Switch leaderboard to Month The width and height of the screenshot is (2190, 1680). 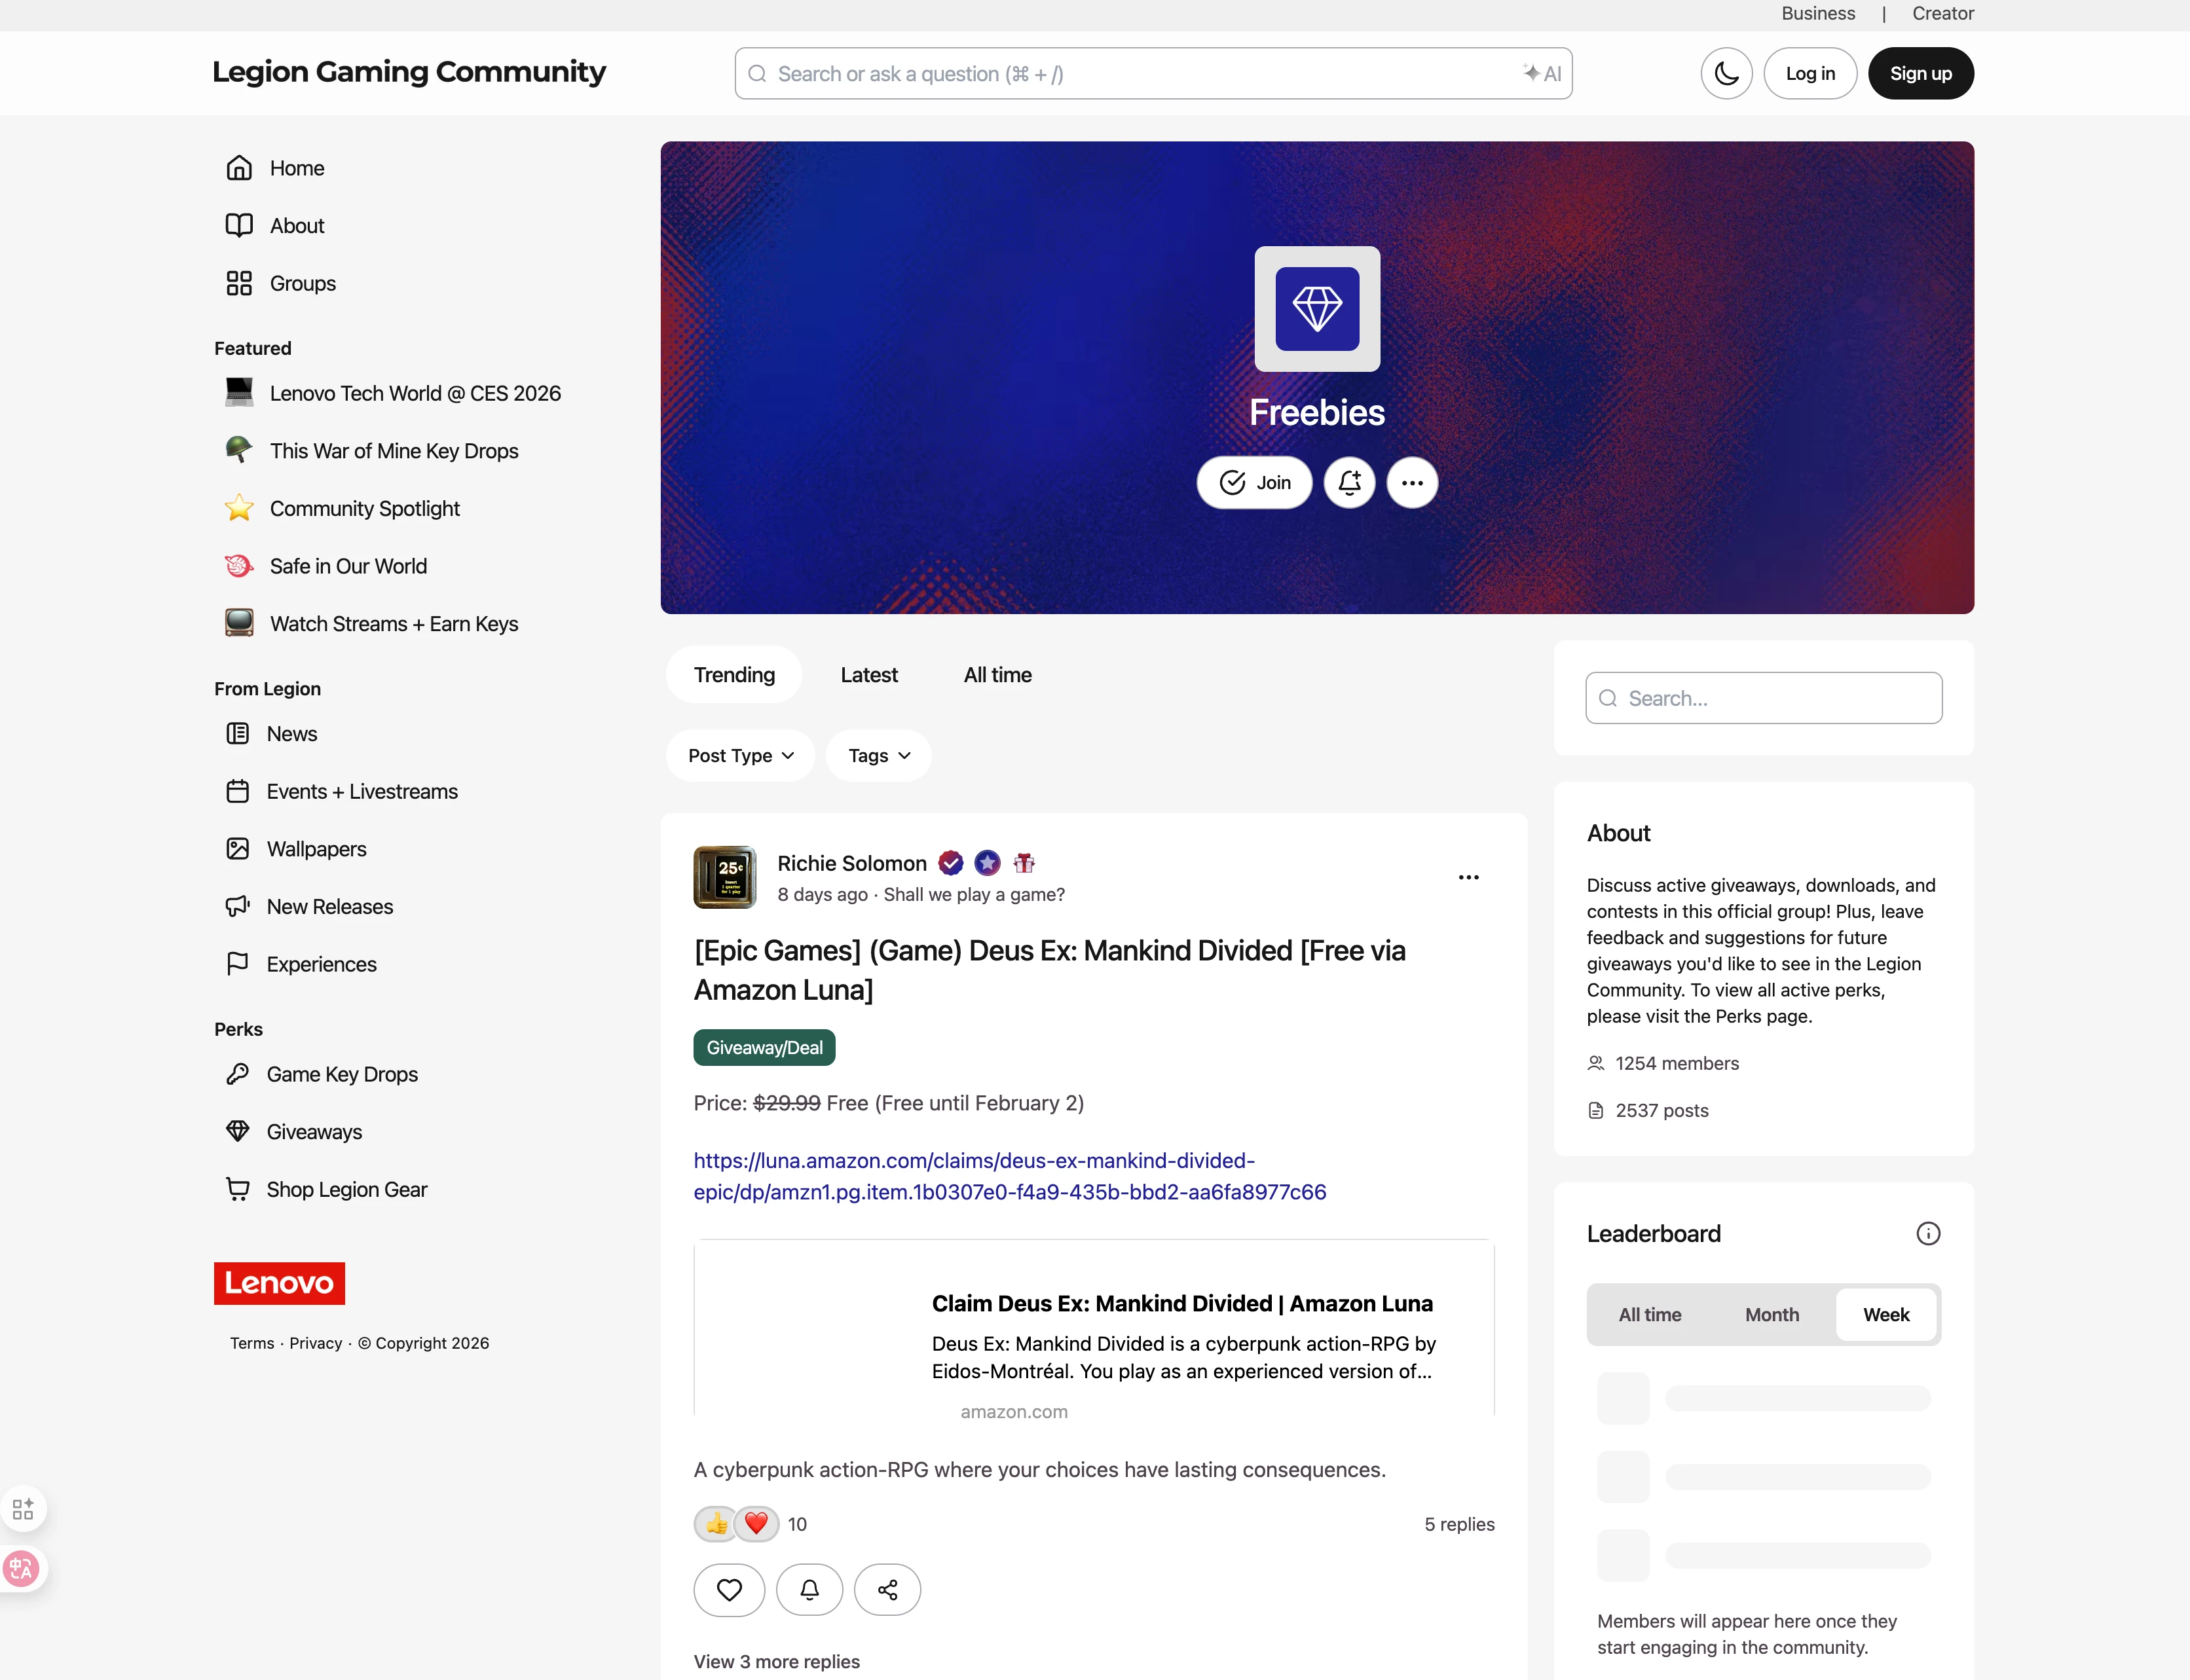[1771, 1314]
